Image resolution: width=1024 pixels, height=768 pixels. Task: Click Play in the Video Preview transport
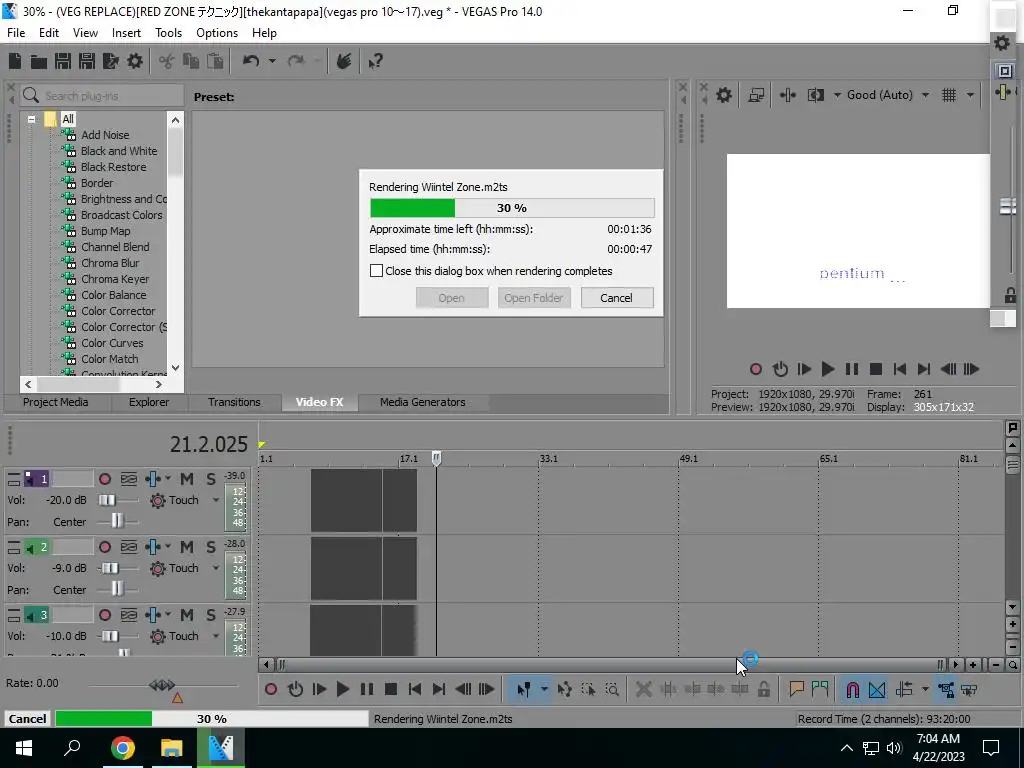click(x=827, y=369)
